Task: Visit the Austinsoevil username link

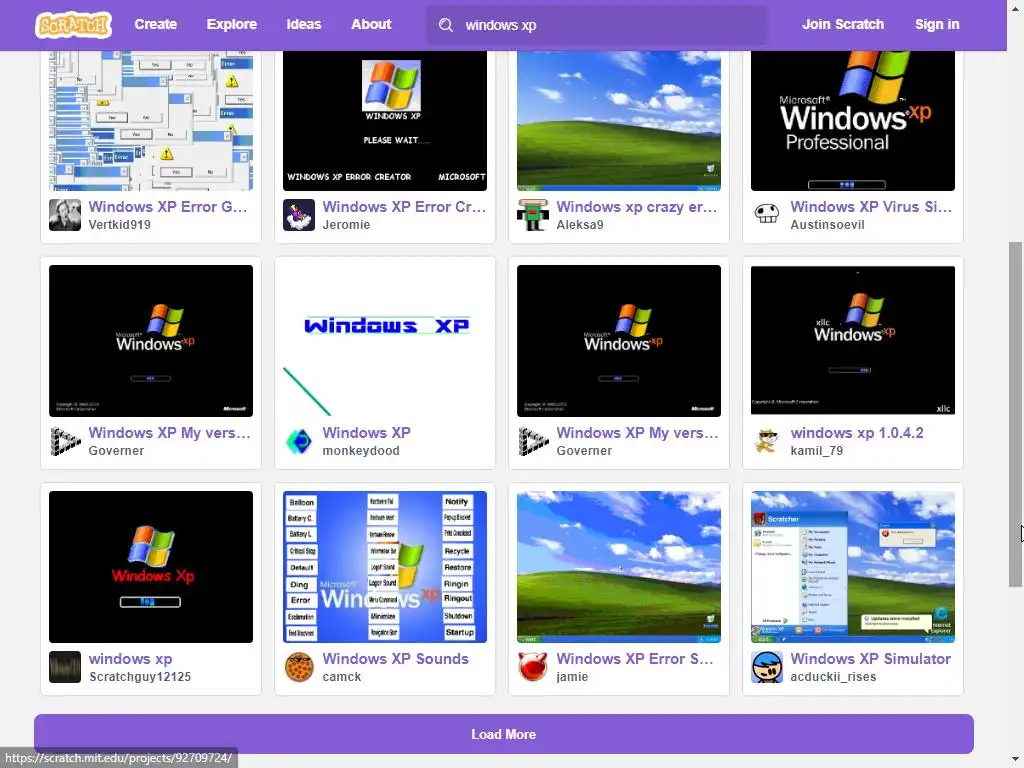Action: click(x=827, y=225)
